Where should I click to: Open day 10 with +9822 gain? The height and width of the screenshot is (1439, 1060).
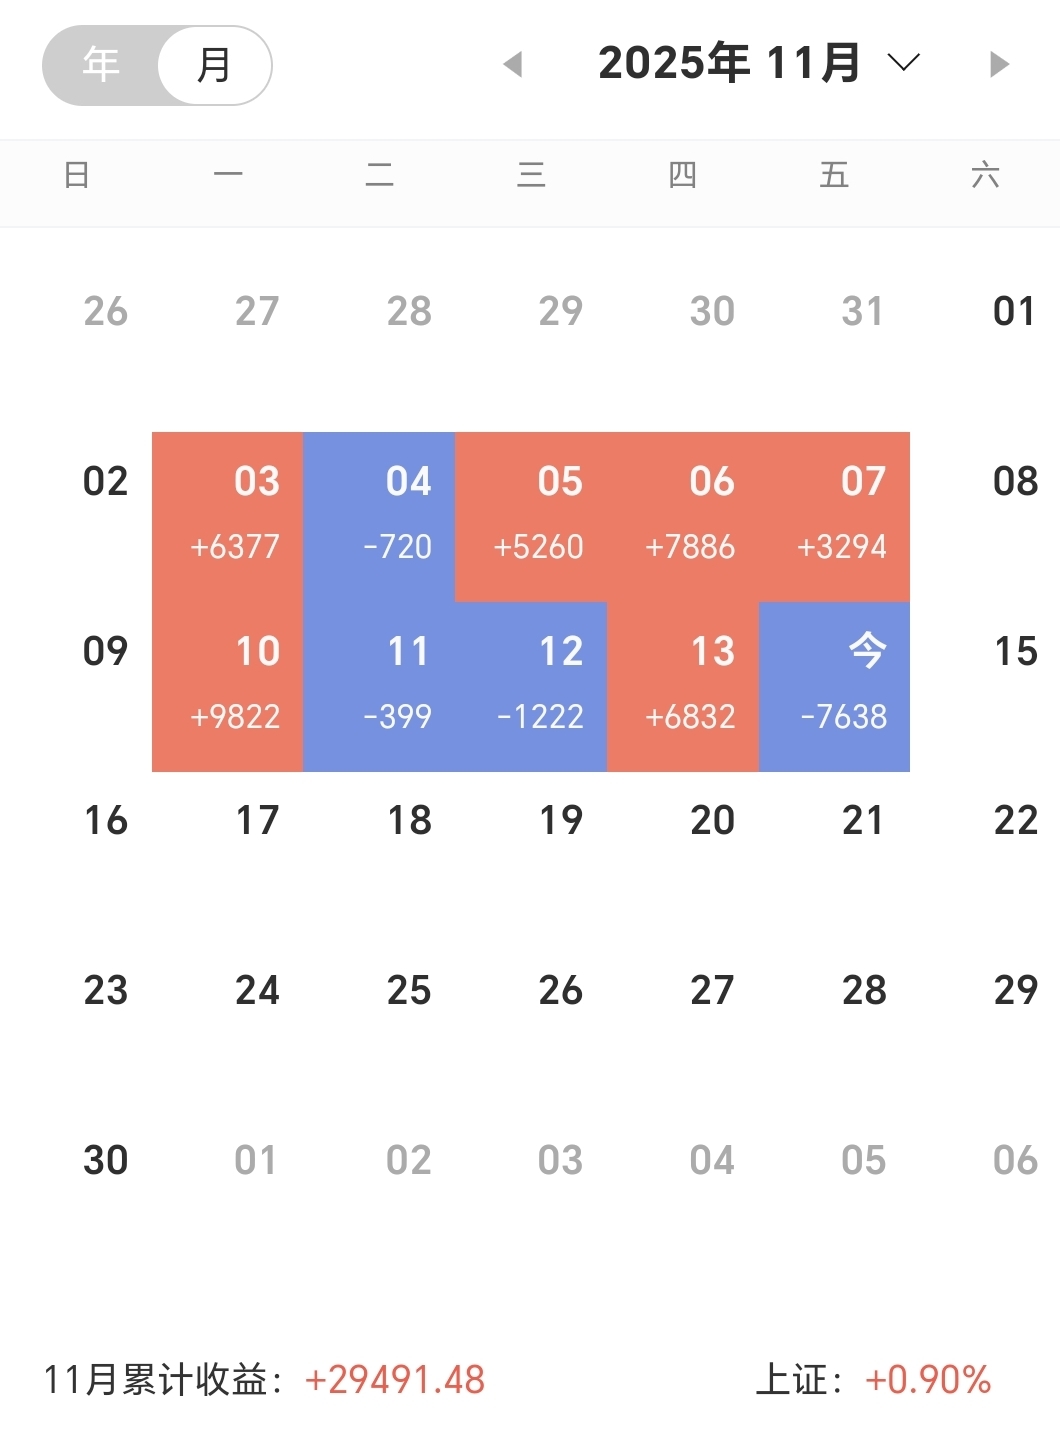pyautogui.click(x=228, y=687)
